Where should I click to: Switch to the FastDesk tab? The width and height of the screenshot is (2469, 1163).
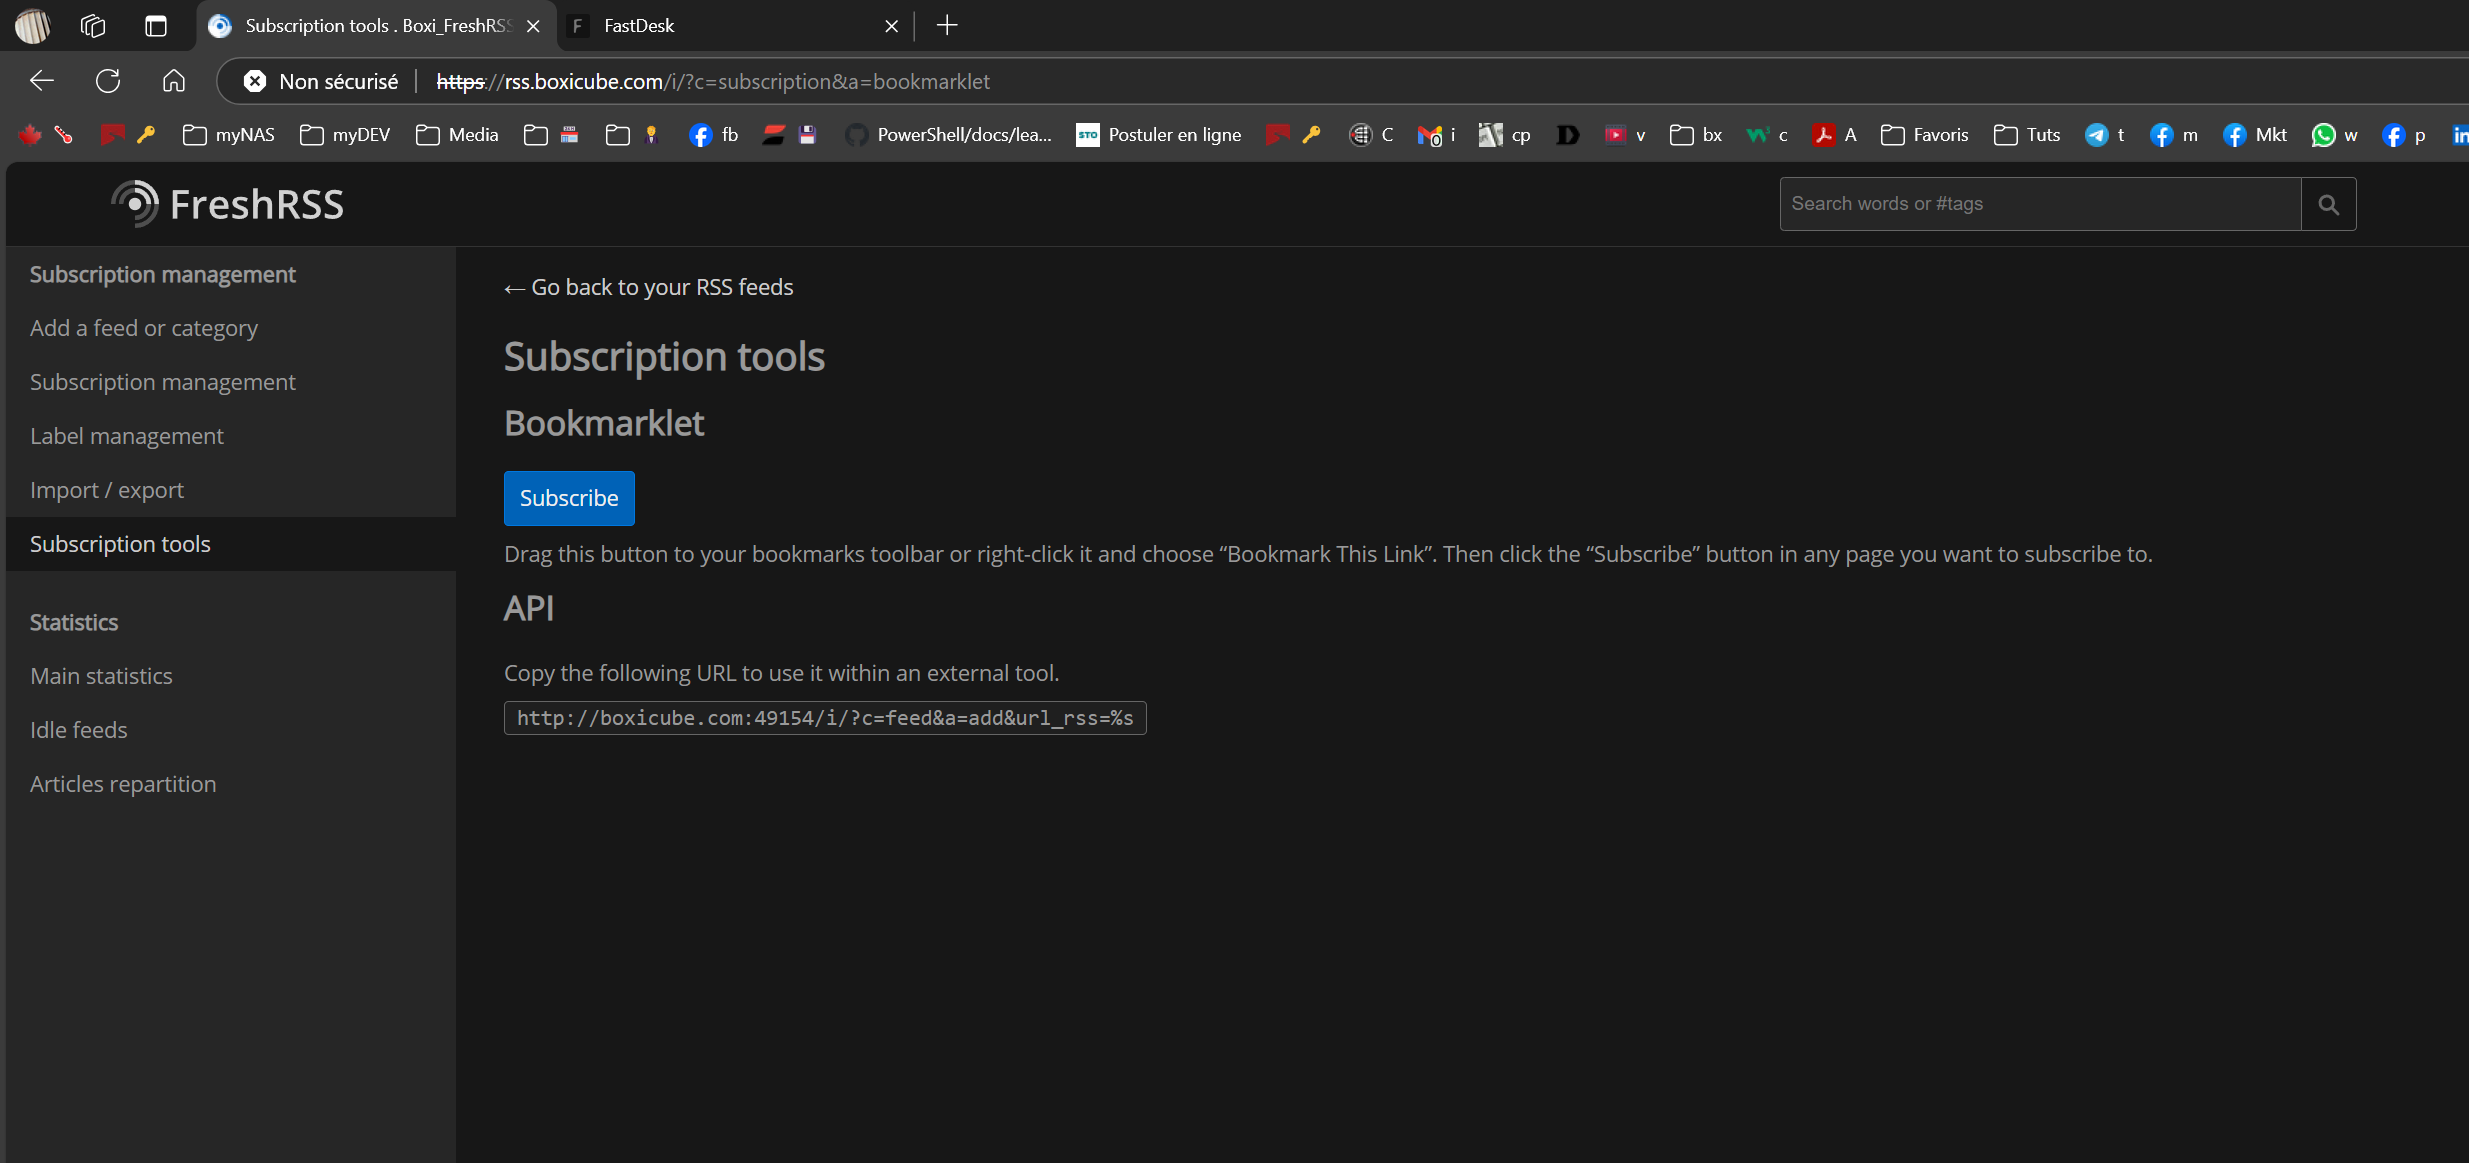pos(735,26)
